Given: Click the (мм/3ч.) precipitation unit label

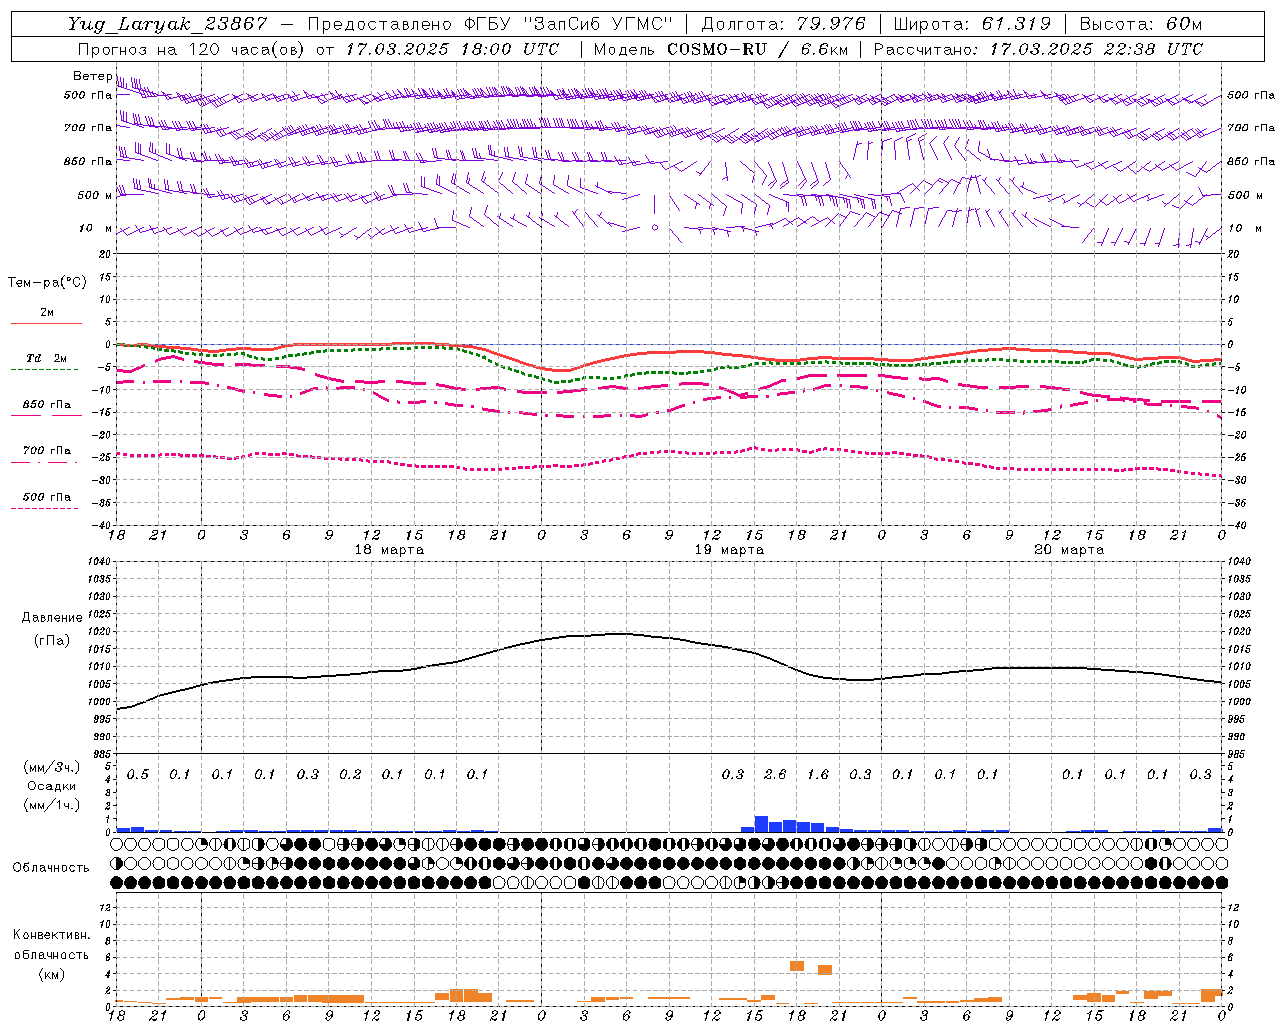Looking at the screenshot, I should [x=51, y=767].
